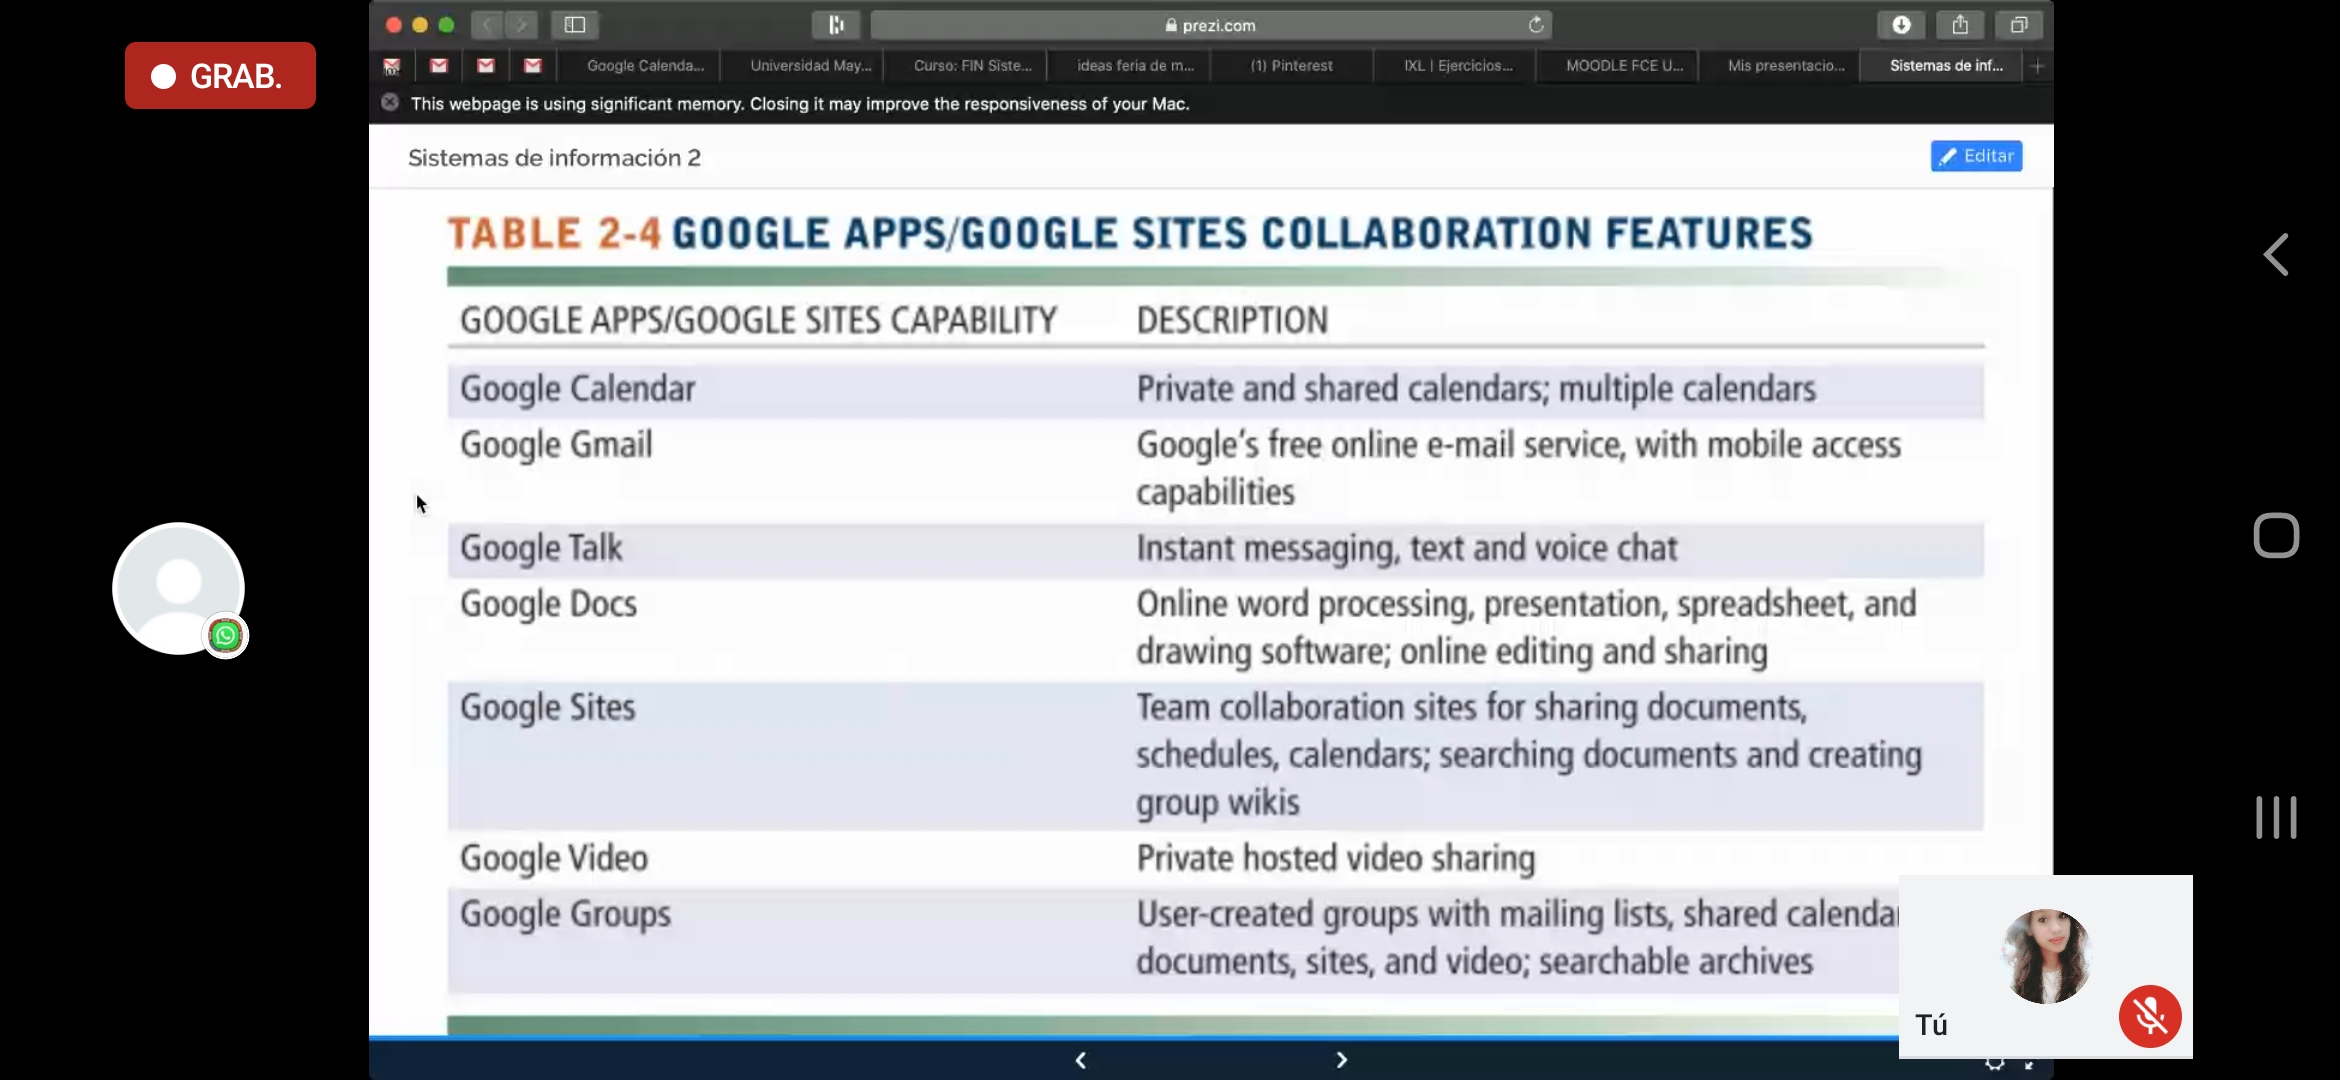Reload the prezi.com page
Screen dimensions: 2340x1080
tap(1536, 25)
